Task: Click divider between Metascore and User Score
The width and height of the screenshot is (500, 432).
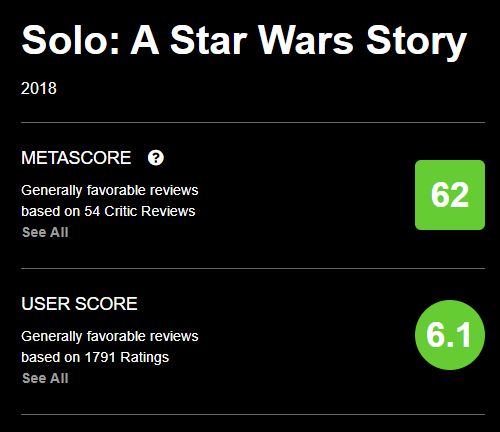Action: click(253, 268)
